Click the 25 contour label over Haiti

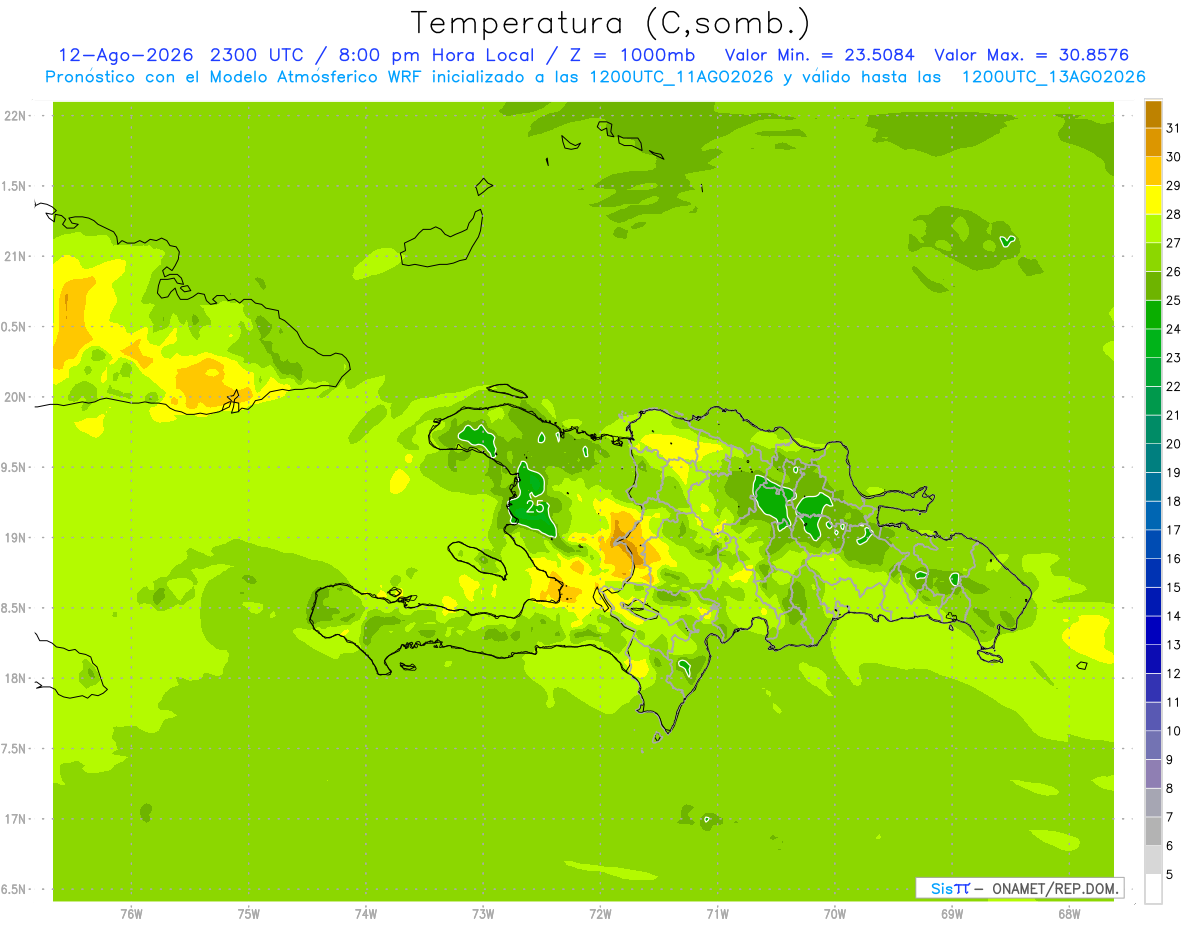536,507
